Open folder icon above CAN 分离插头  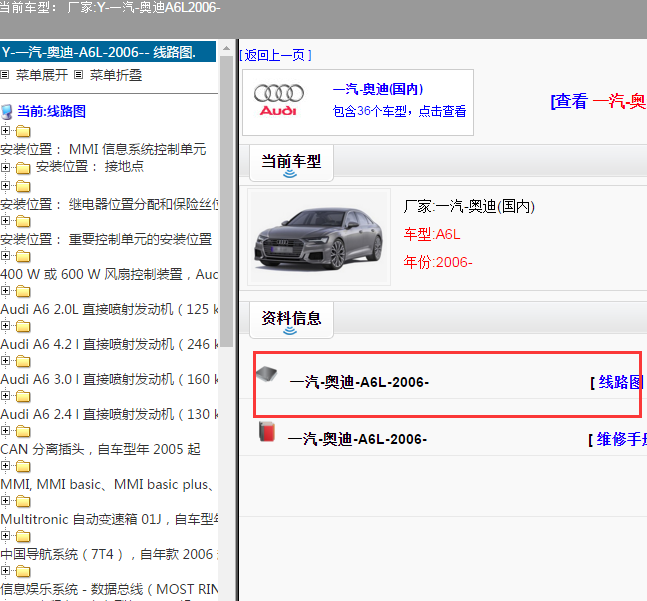(23, 432)
